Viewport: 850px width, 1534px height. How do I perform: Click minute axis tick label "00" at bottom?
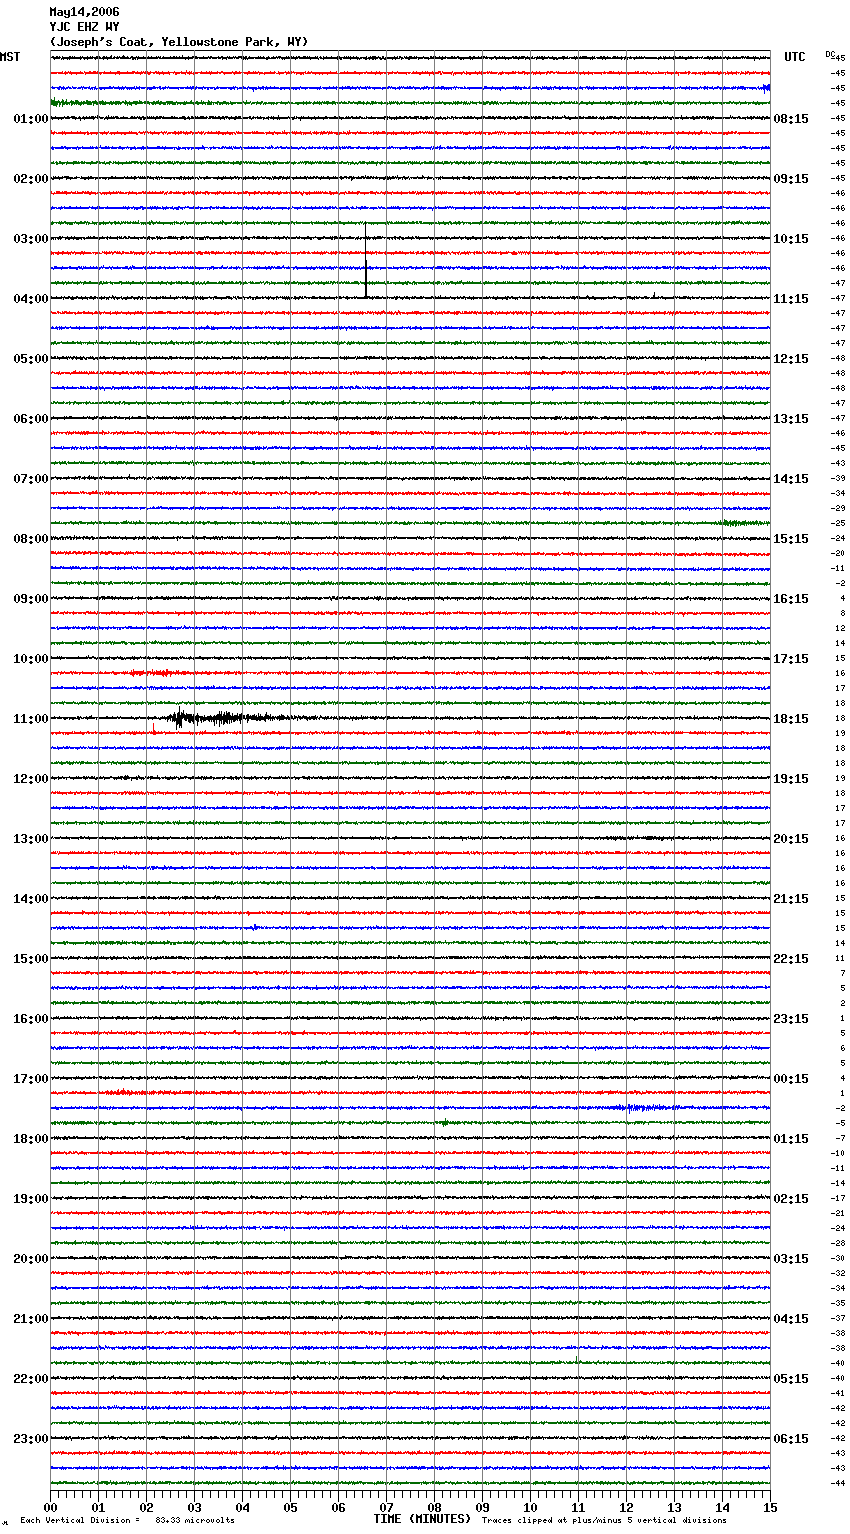click(x=50, y=1507)
